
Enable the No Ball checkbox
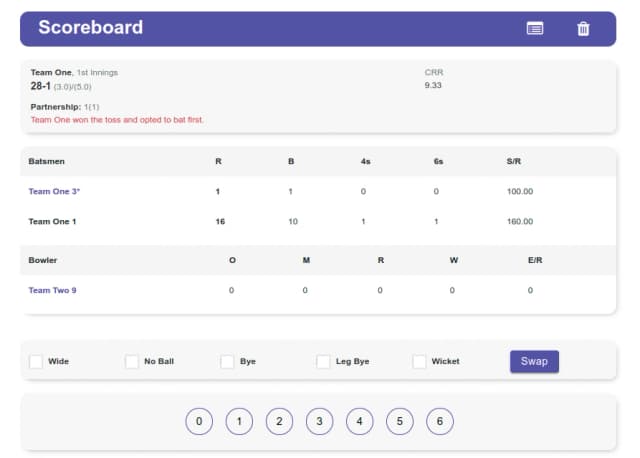click(x=132, y=361)
